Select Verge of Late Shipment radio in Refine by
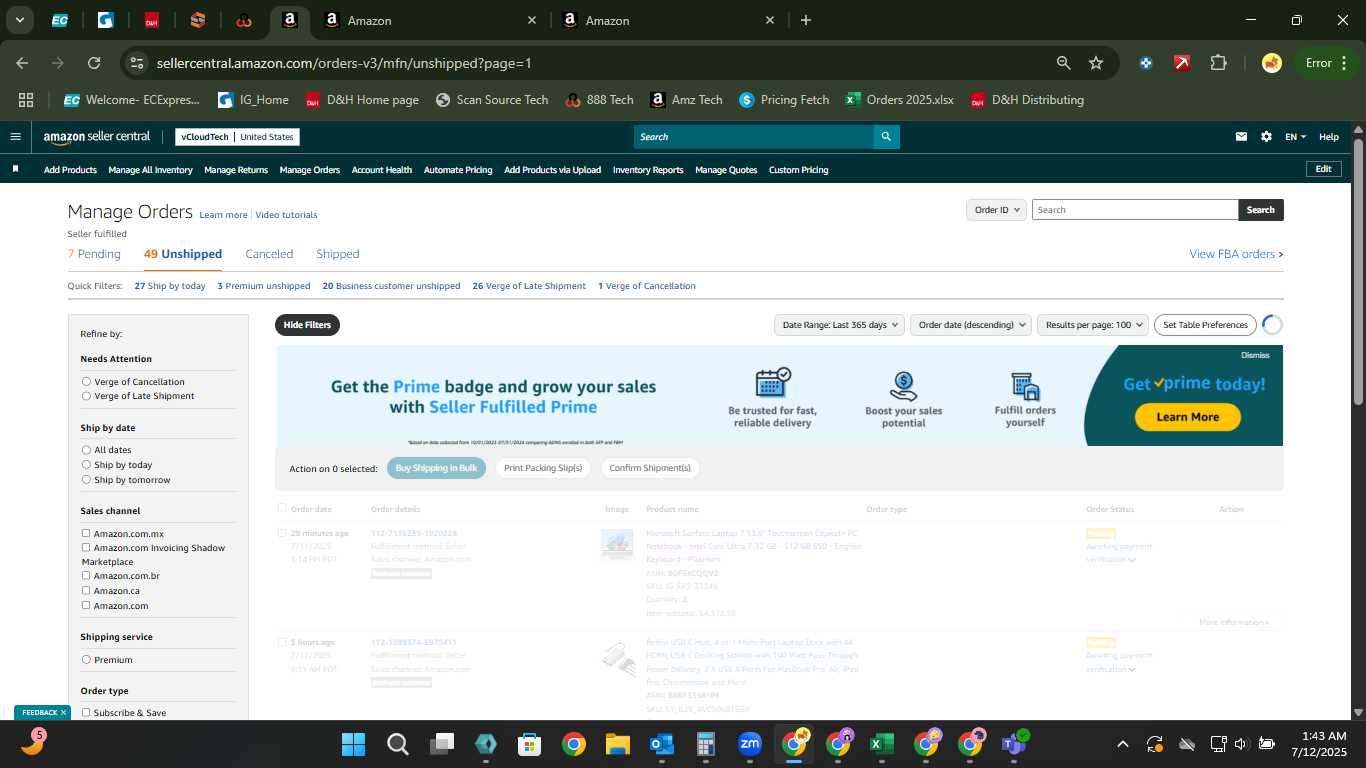Viewport: 1366px width, 768px height. pyautogui.click(x=86, y=396)
